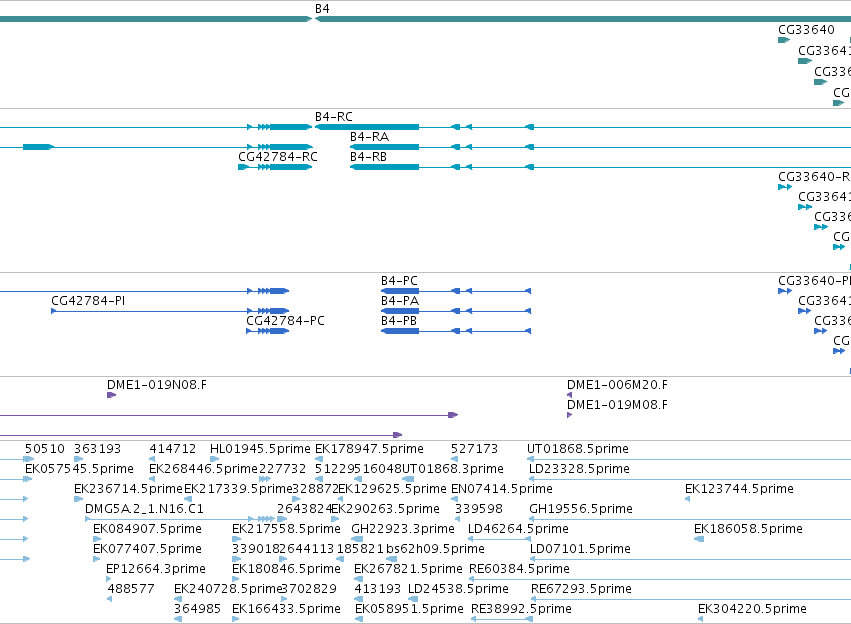Open HL01945.5prime EST label
The height and width of the screenshot is (624, 851).
click(x=260, y=449)
